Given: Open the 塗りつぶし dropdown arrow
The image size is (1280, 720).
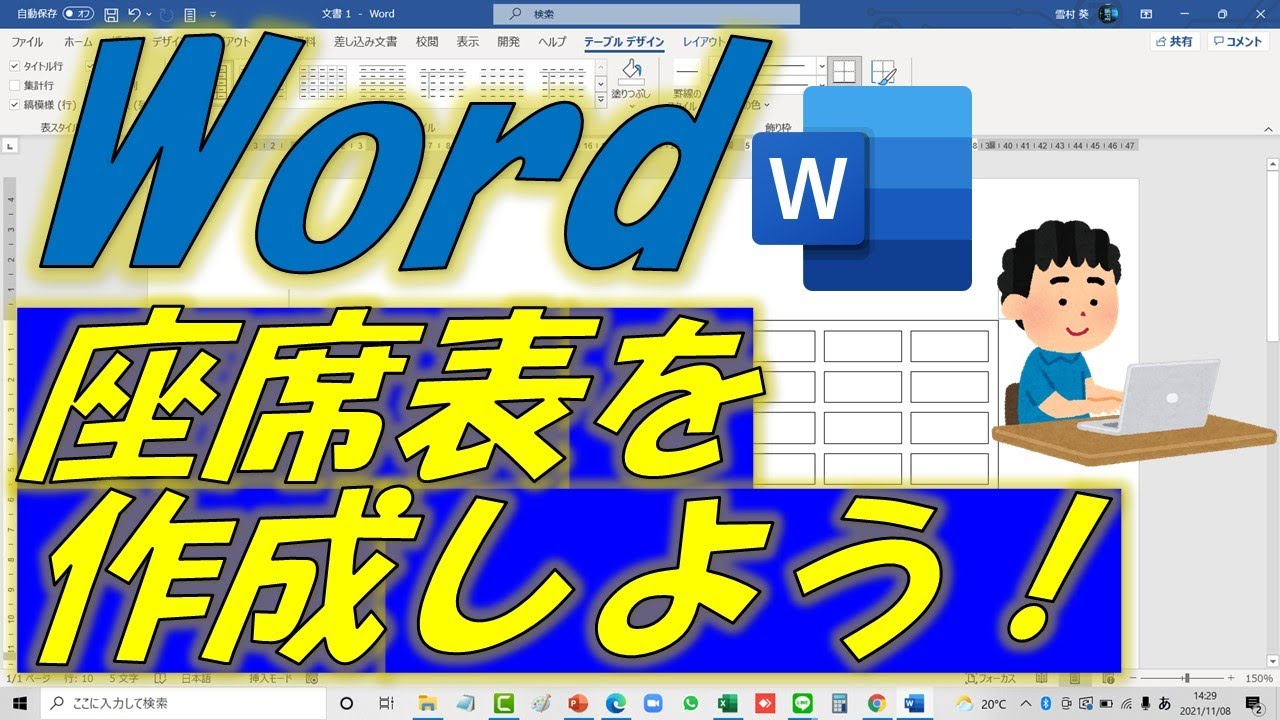Looking at the screenshot, I should tap(631, 104).
